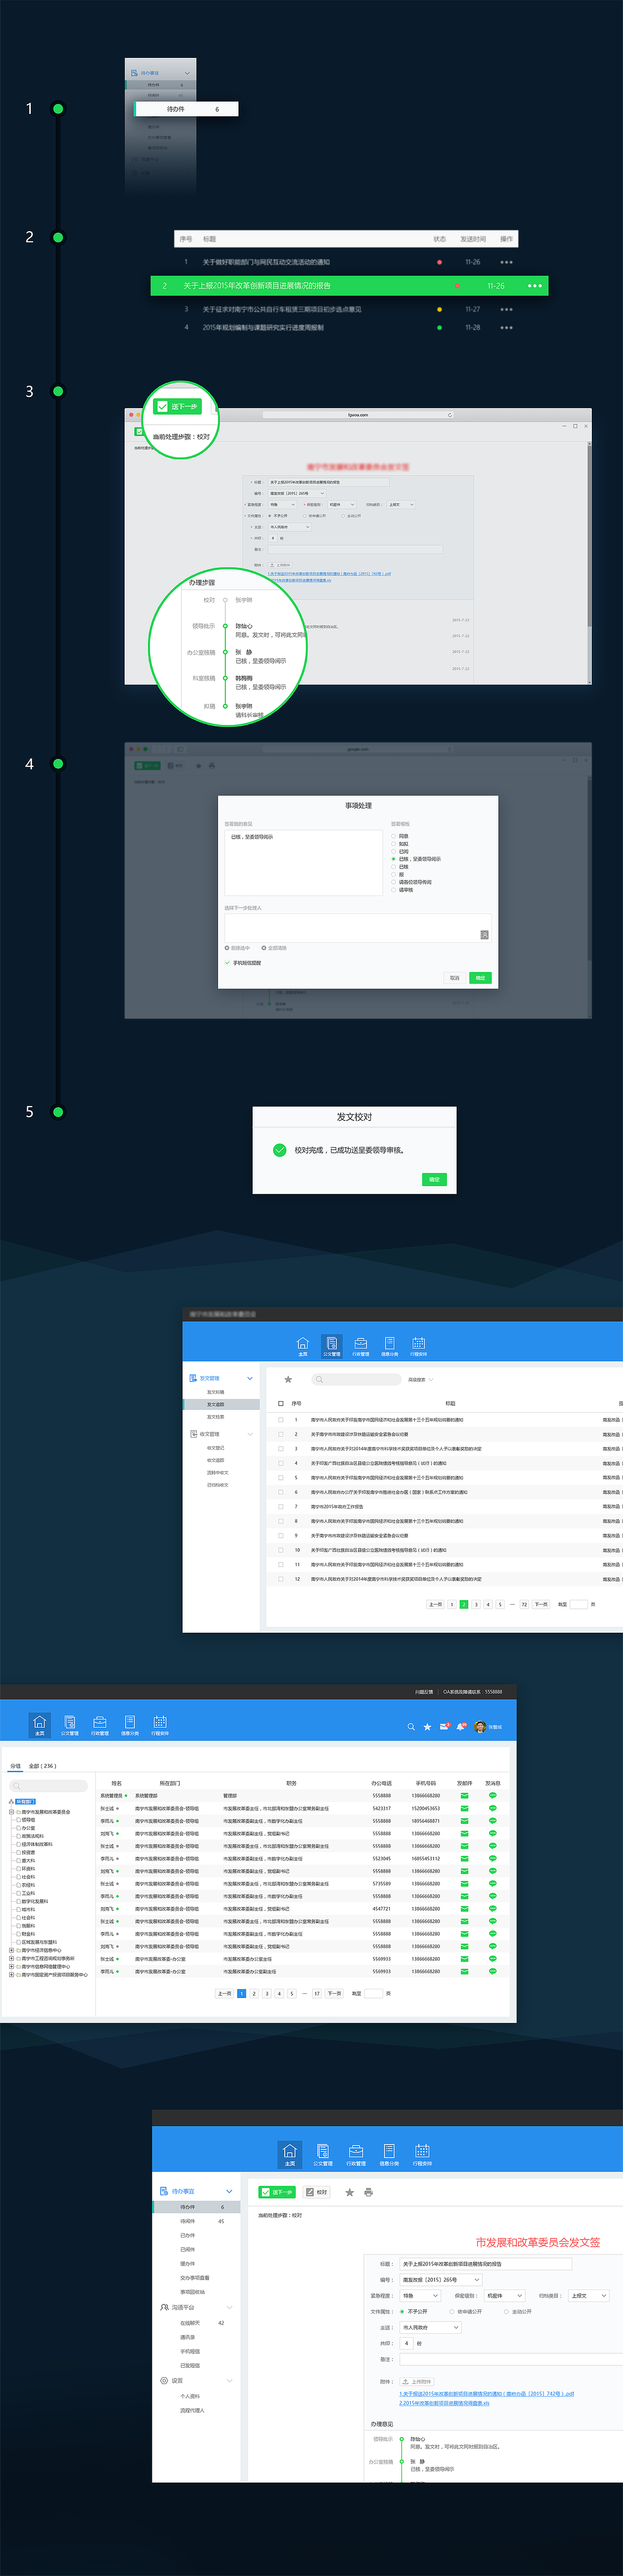Open 行政管理 briefcase icon in the 发文管理 panel
Screen dimensions: 623x2576
pos(361,1345)
